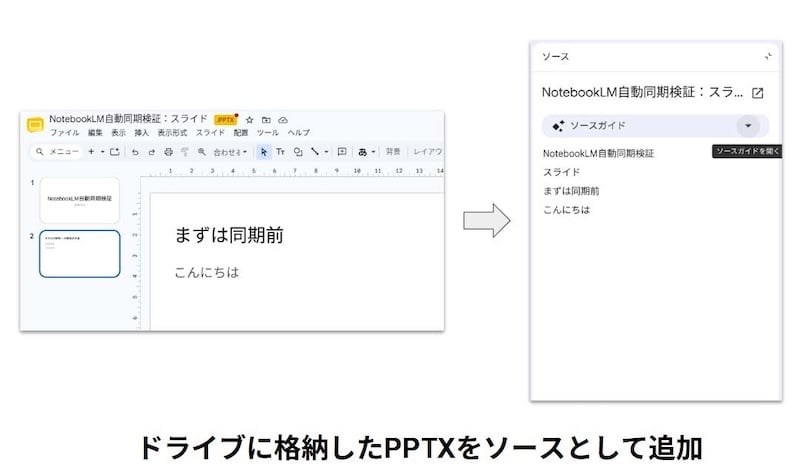Viewport: 804px width, 472px height.
Task: Select slide 2 thumbnail in filmstrip
Action: coord(79,254)
